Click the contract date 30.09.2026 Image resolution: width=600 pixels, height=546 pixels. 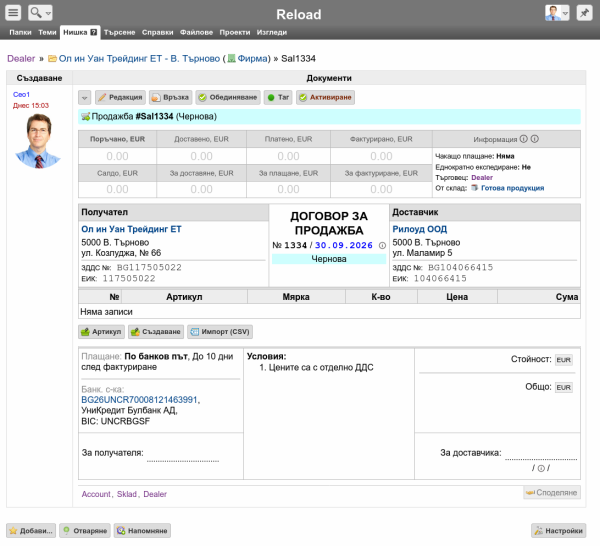click(x=344, y=245)
